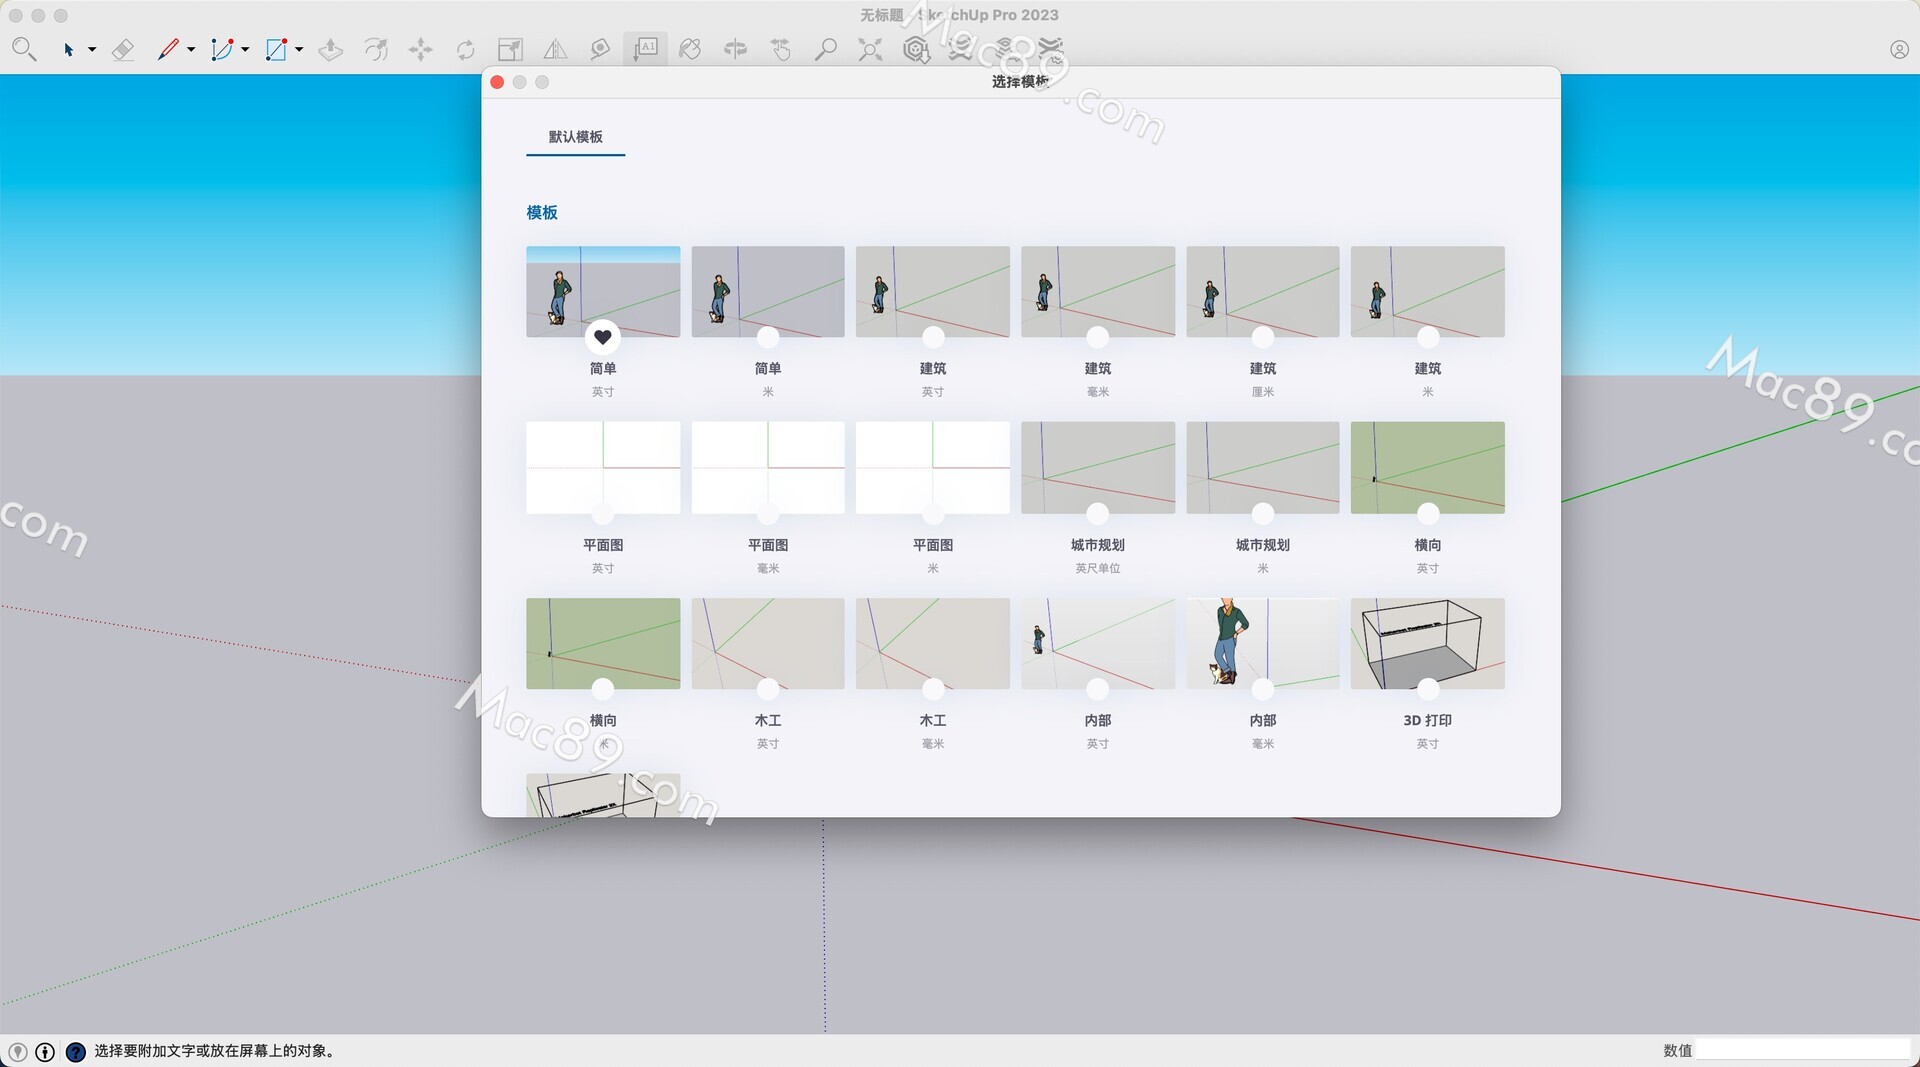Activate the Zoom Extents tool
1920x1067 pixels.
[x=870, y=49]
